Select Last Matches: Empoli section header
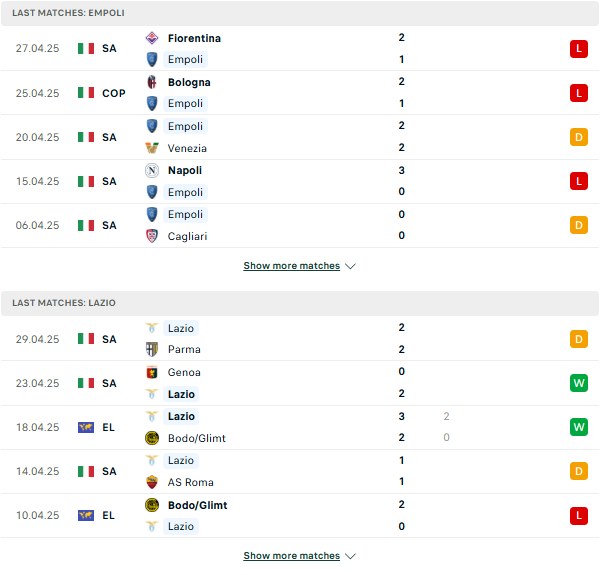 [x=300, y=13]
